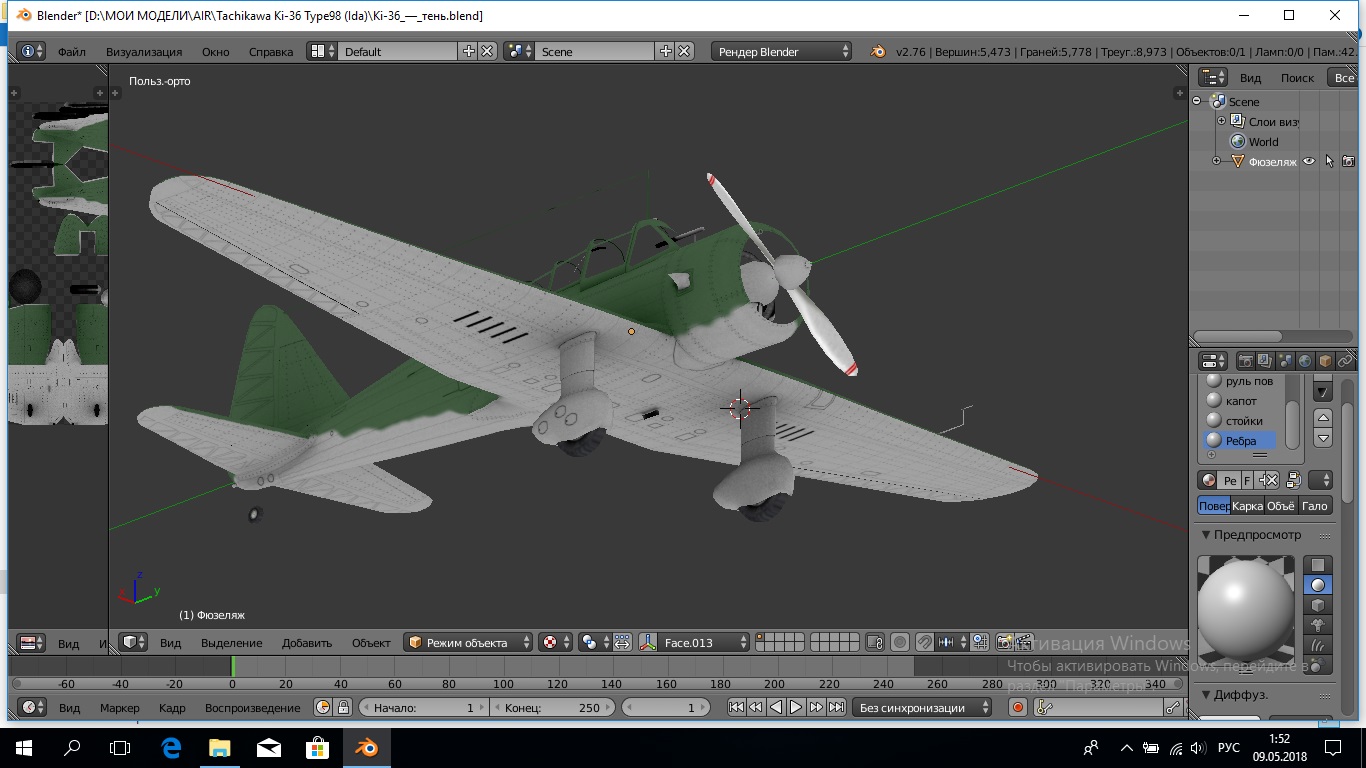This screenshot has width=1366, height=768.
Task: Open the Поиск menu in the Outliner
Action: pos(1298,78)
